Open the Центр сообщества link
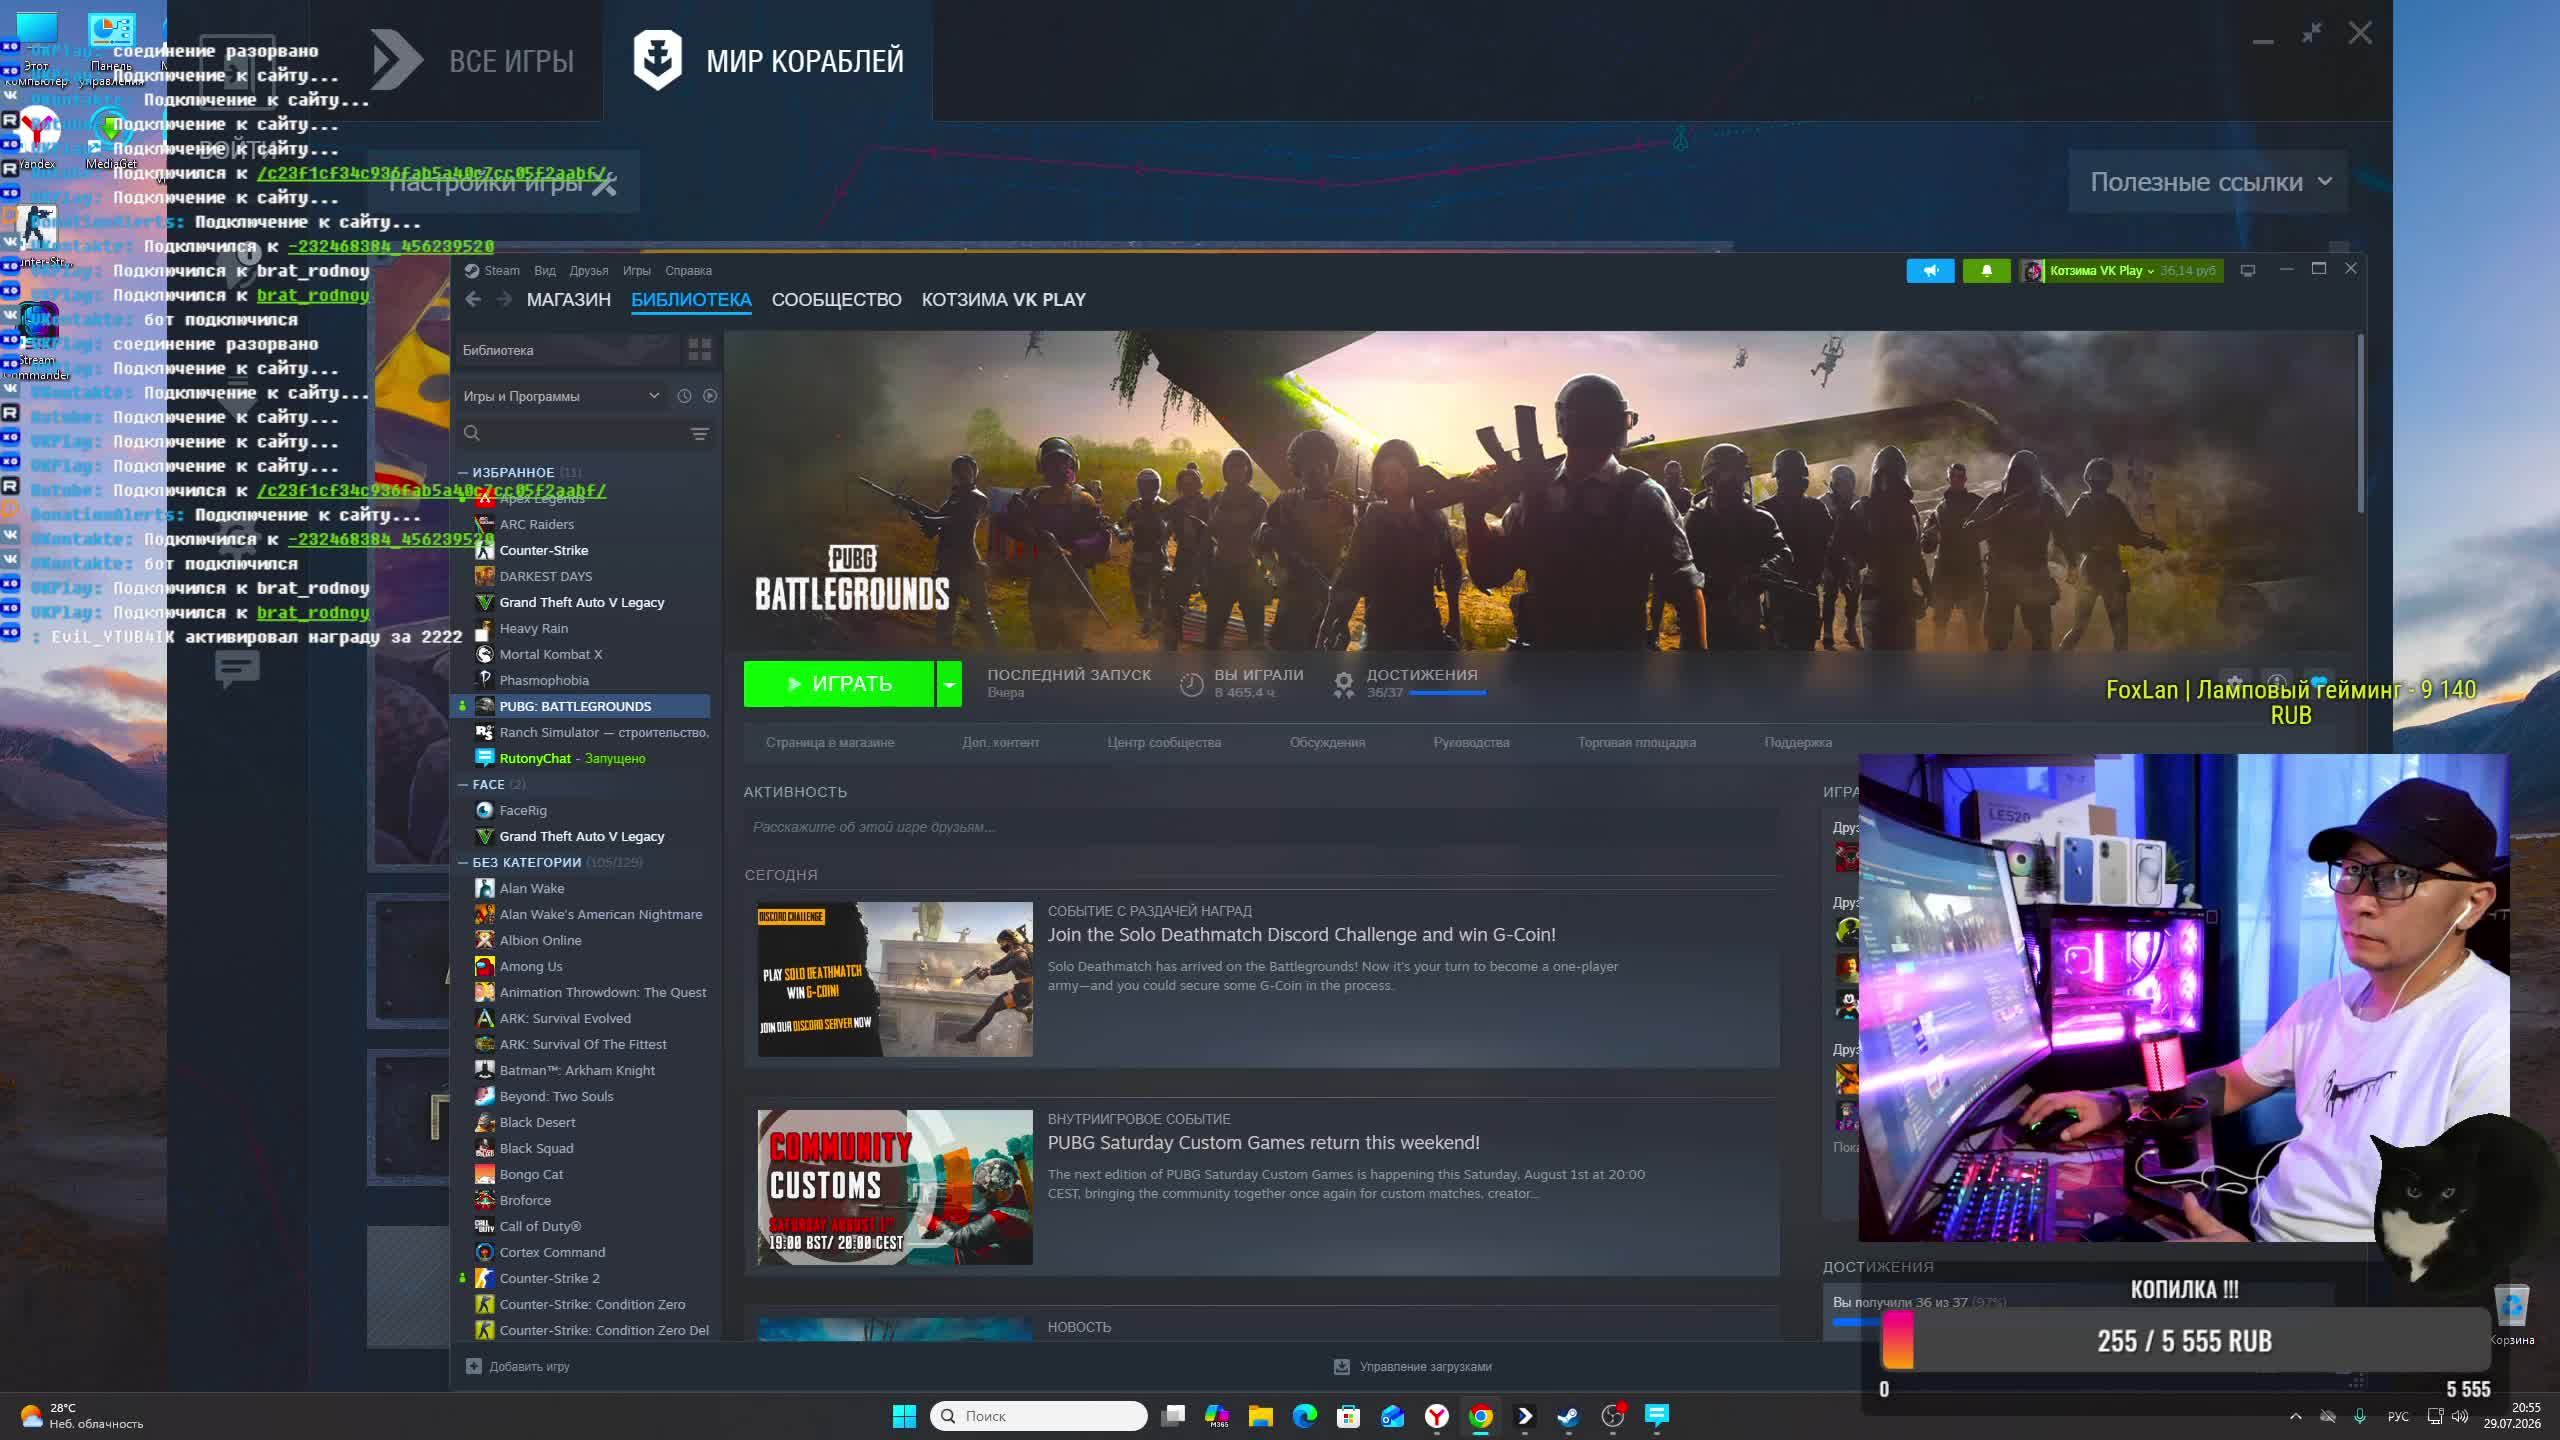The image size is (2560, 1440). click(x=1164, y=742)
